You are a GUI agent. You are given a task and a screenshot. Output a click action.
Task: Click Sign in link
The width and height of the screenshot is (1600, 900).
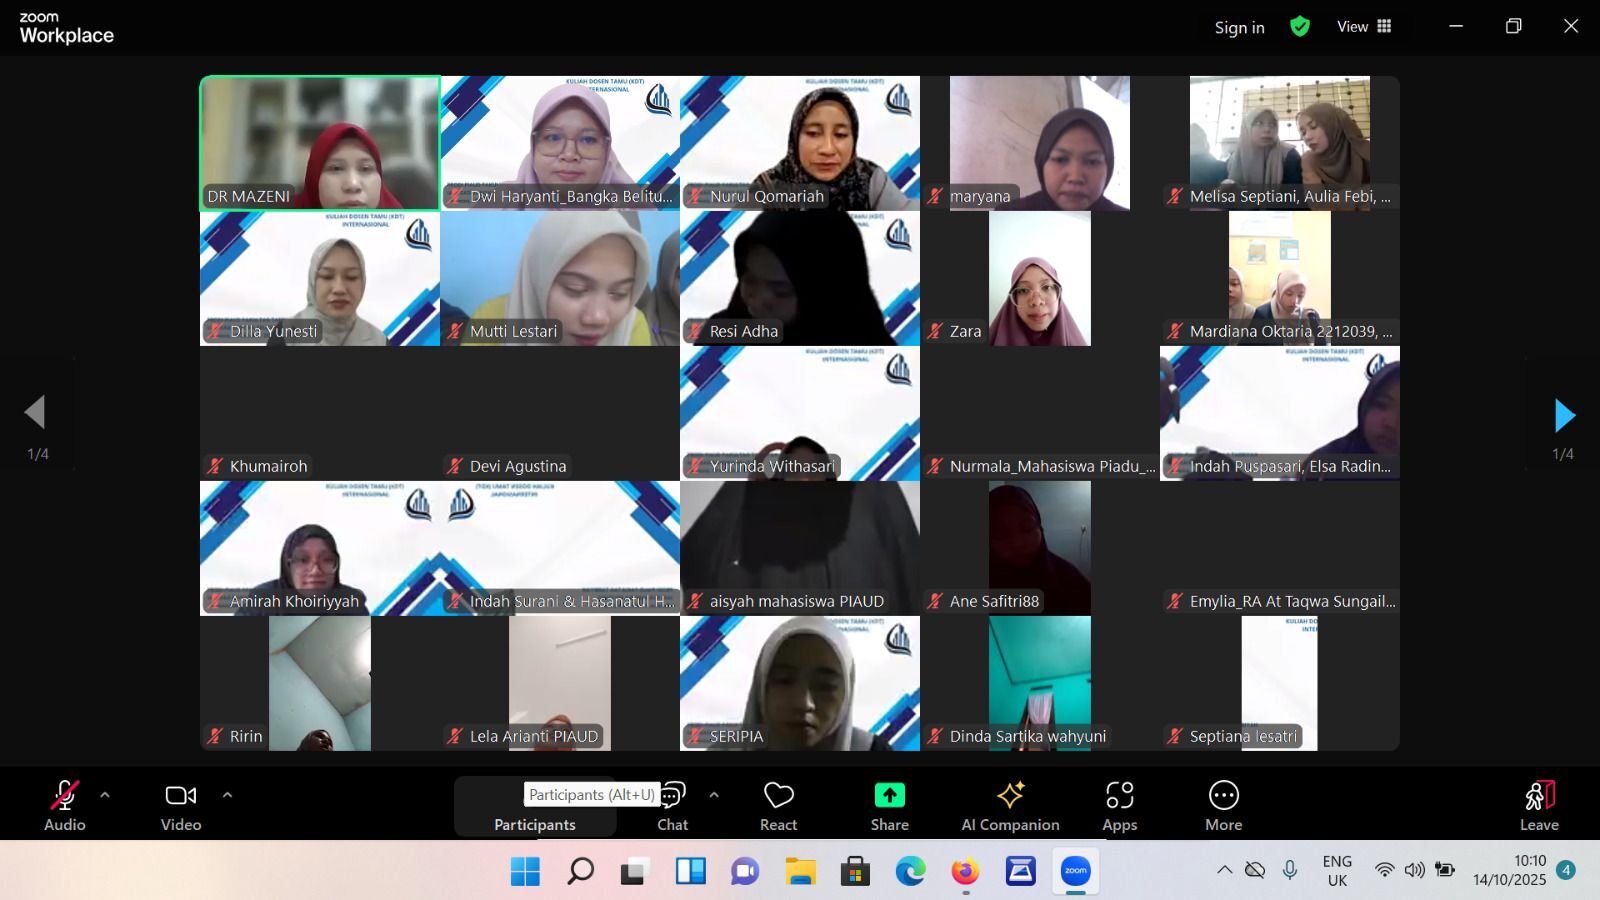point(1240,28)
